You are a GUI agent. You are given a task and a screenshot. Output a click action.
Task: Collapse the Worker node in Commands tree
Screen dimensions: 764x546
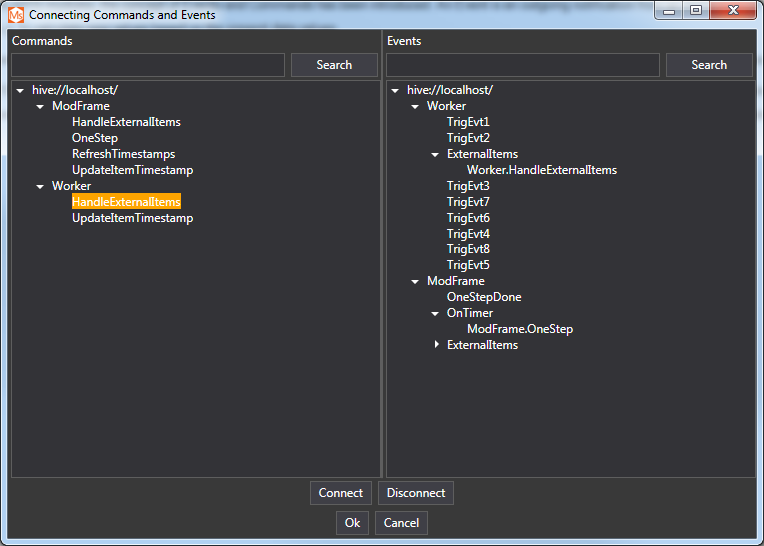coord(40,186)
